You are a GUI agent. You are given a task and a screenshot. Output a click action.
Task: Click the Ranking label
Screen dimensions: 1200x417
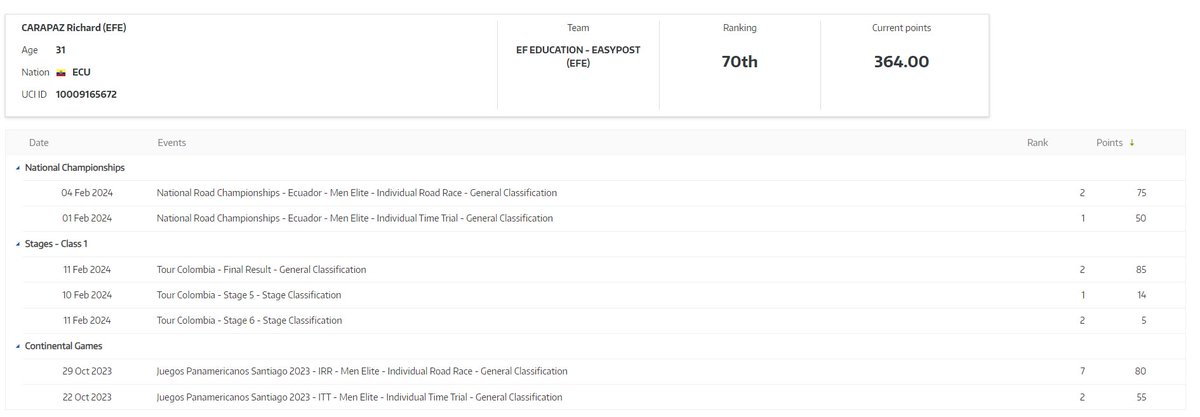tap(740, 28)
